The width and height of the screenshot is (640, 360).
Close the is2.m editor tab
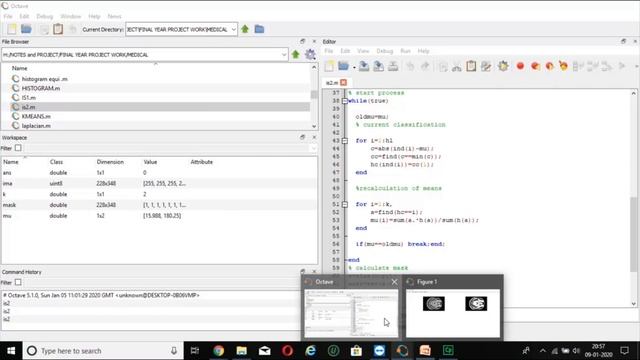coord(344,82)
